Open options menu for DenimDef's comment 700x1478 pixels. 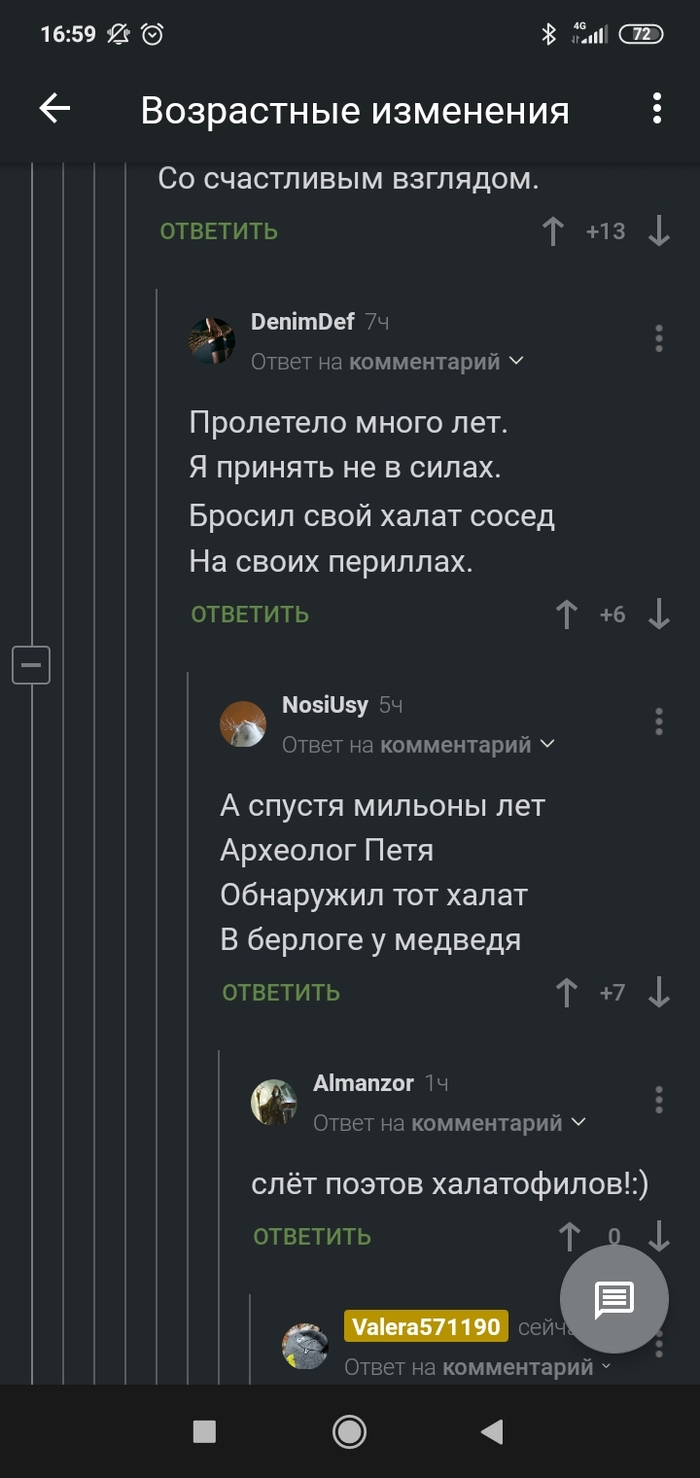coord(658,339)
